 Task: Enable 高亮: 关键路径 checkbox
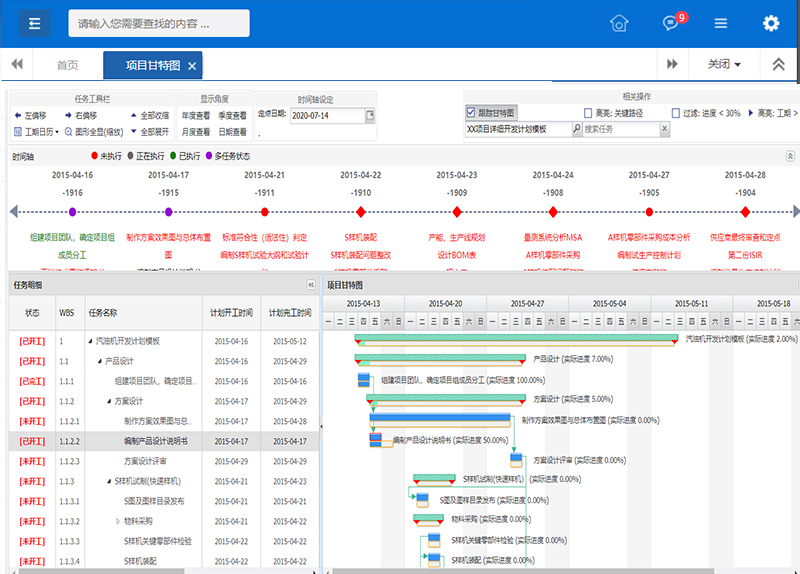click(588, 113)
